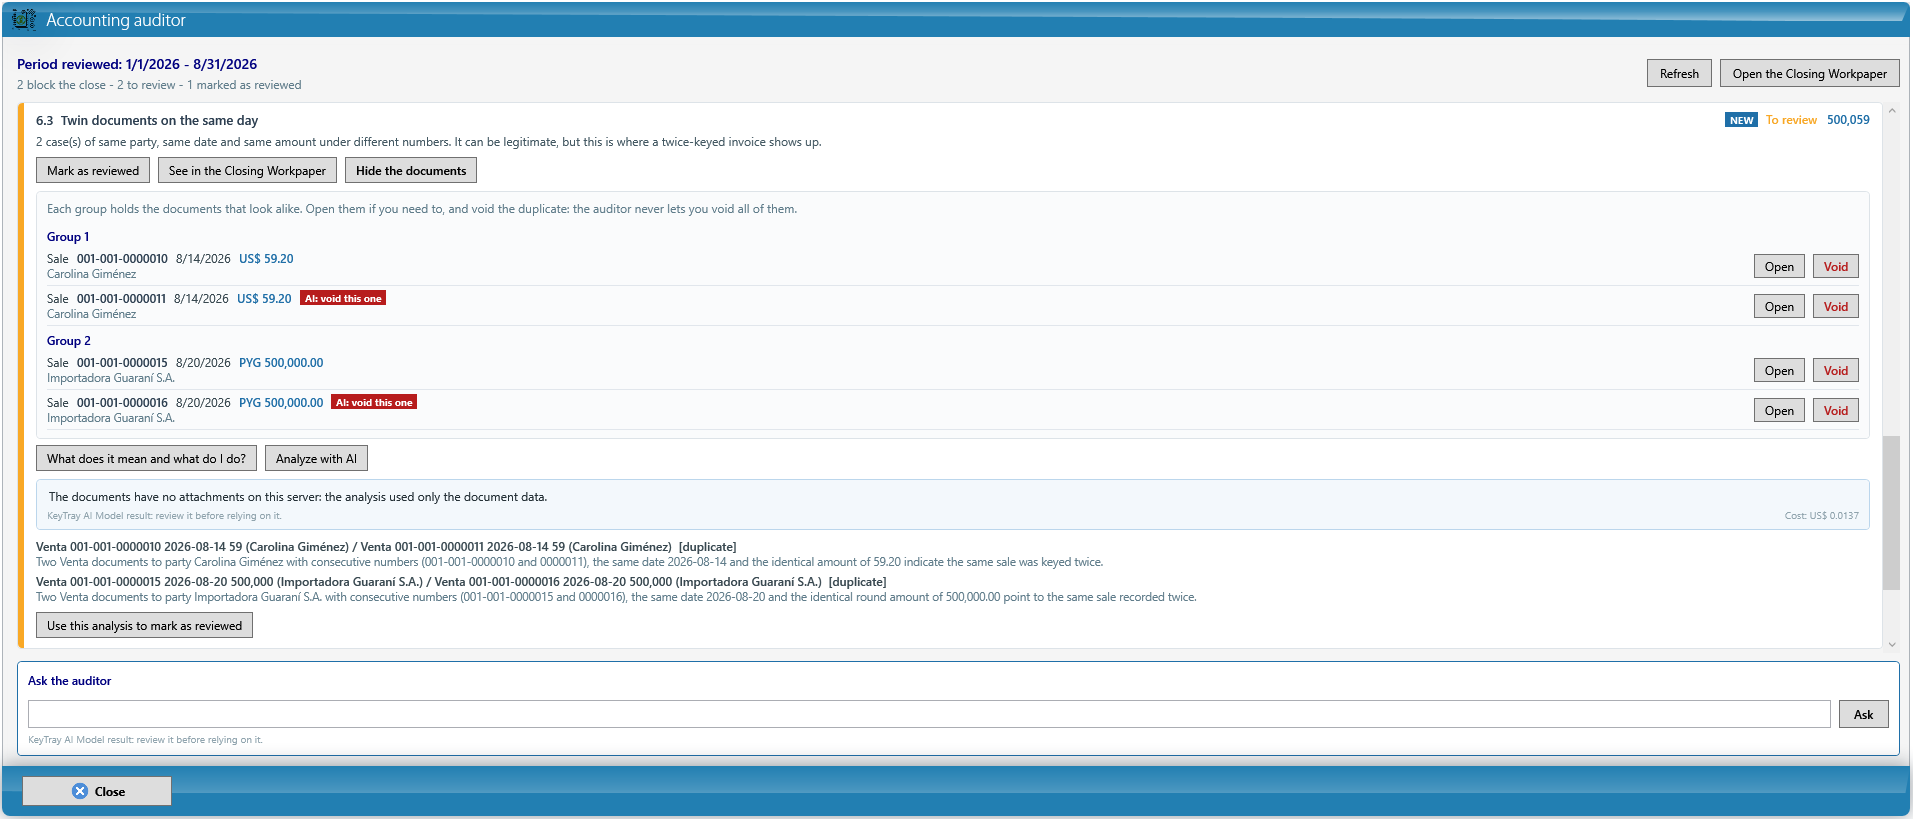Click the NEW badge on finding 6.3
The width and height of the screenshot is (1913, 819).
pos(1741,120)
